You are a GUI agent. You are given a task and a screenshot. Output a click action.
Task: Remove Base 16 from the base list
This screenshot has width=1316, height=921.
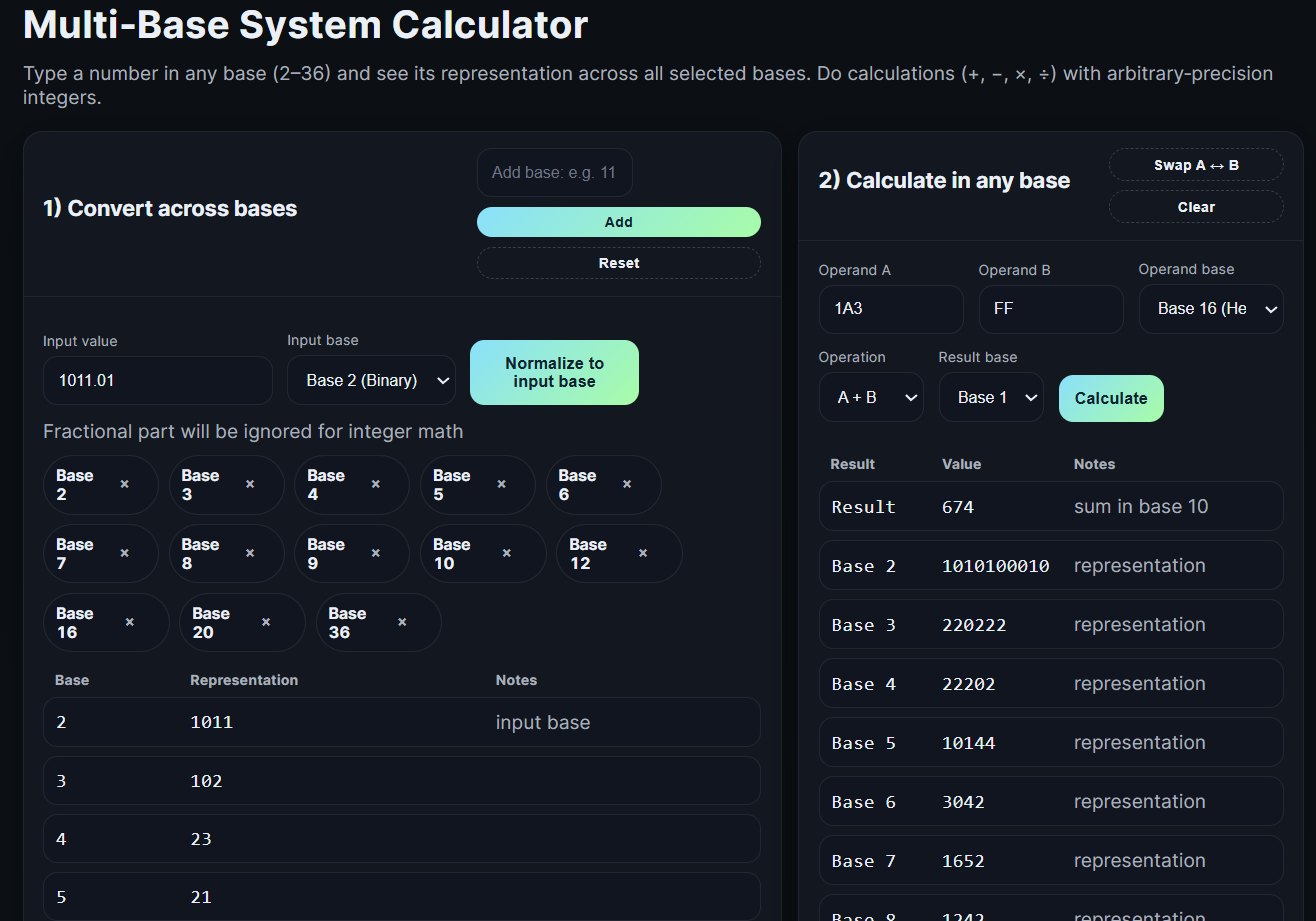coord(132,622)
